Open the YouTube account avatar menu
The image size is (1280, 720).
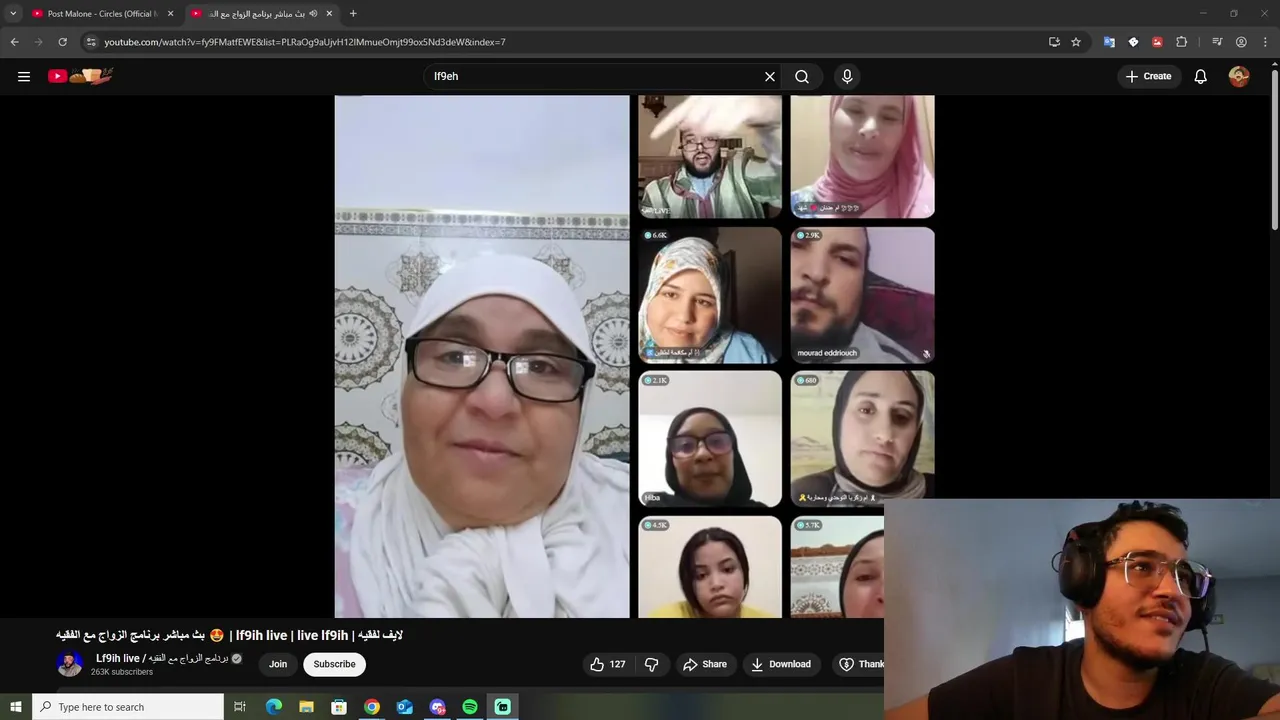pos(1239,76)
